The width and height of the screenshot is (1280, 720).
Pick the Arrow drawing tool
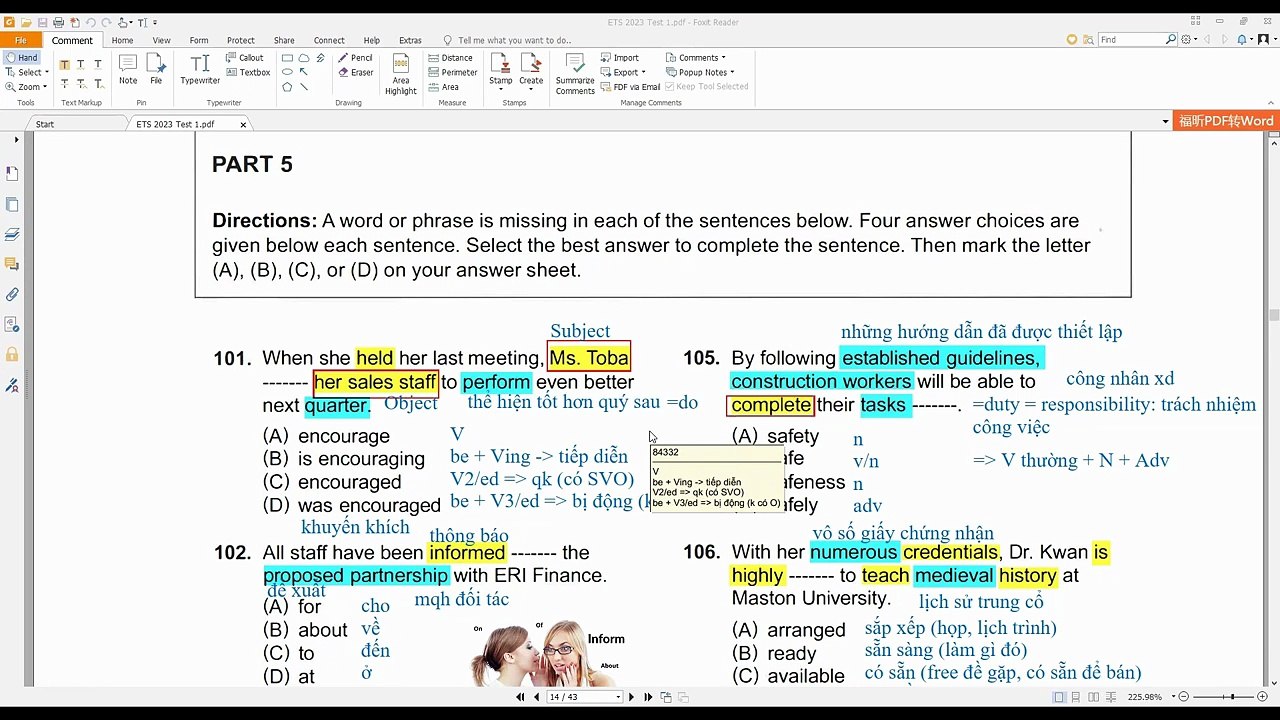click(x=304, y=72)
